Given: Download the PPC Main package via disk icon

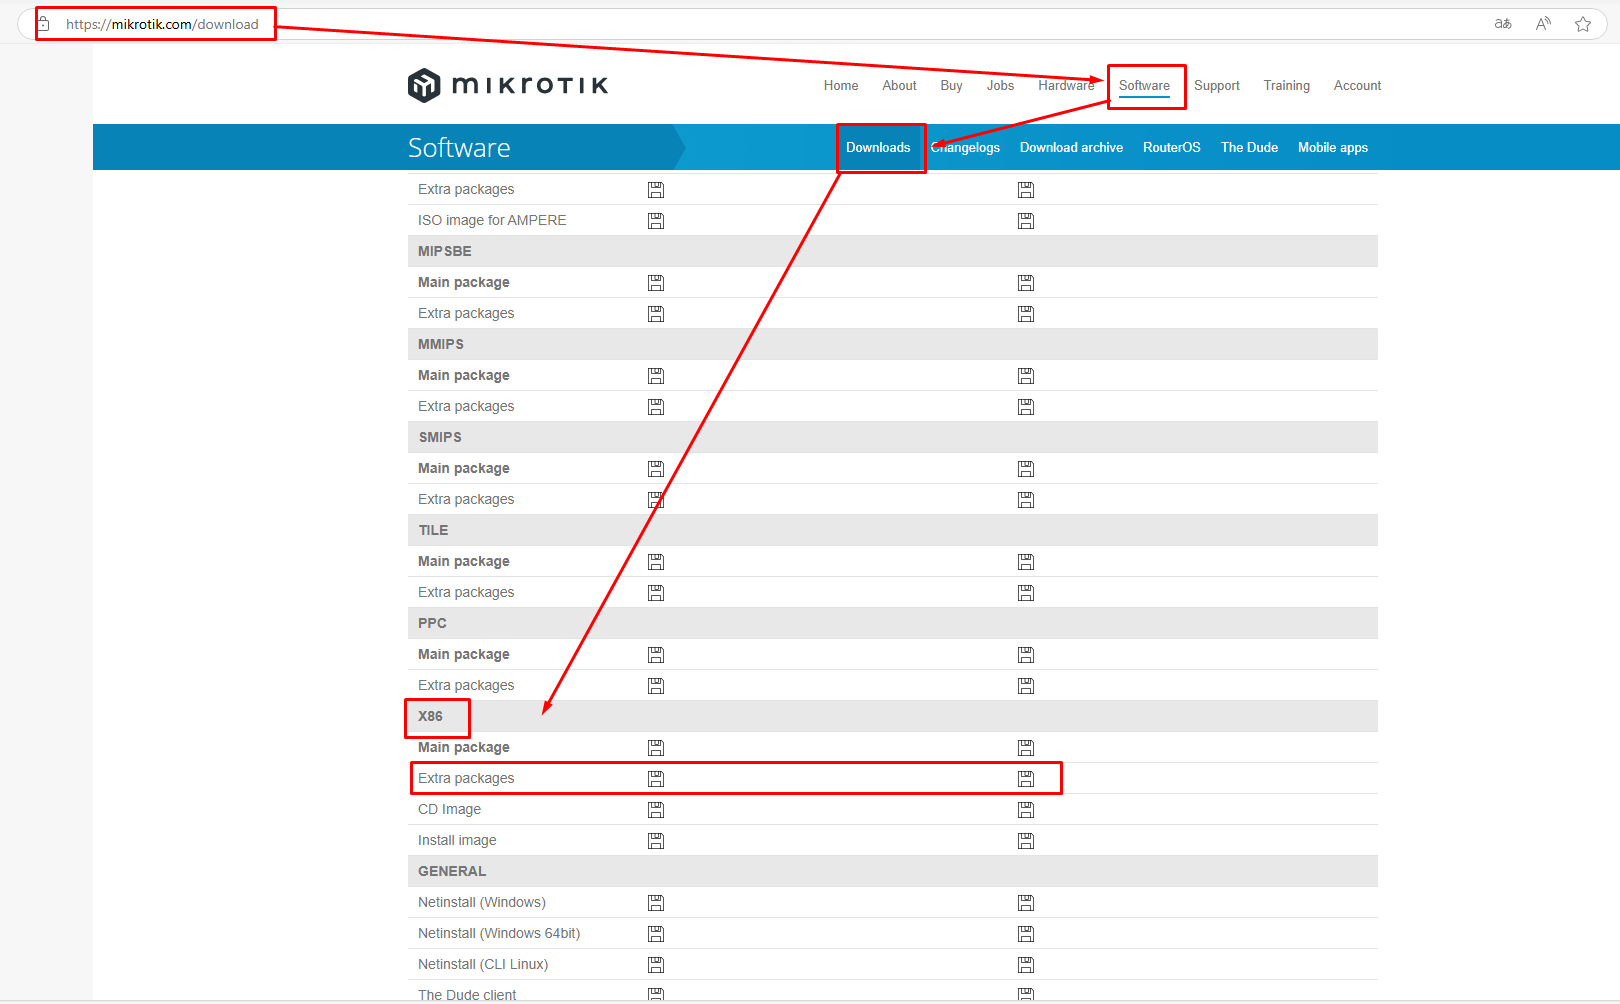Looking at the screenshot, I should pyautogui.click(x=656, y=654).
